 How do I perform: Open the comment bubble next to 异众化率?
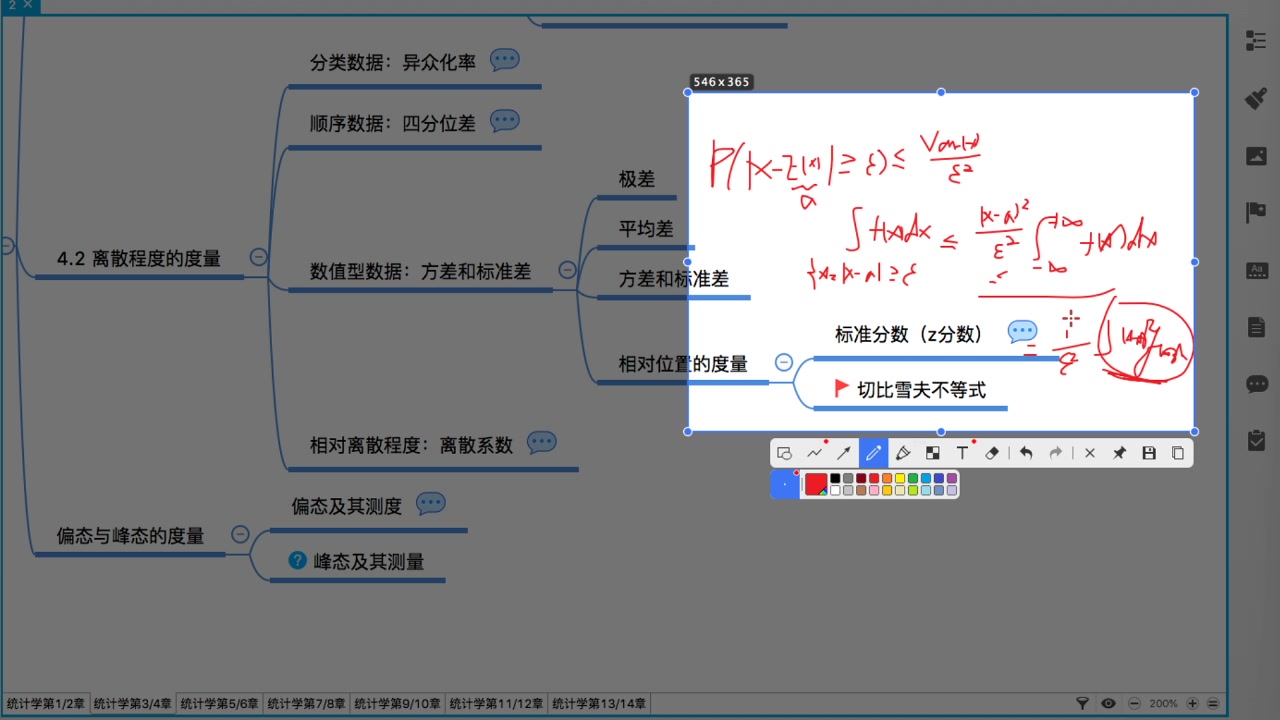tap(504, 59)
